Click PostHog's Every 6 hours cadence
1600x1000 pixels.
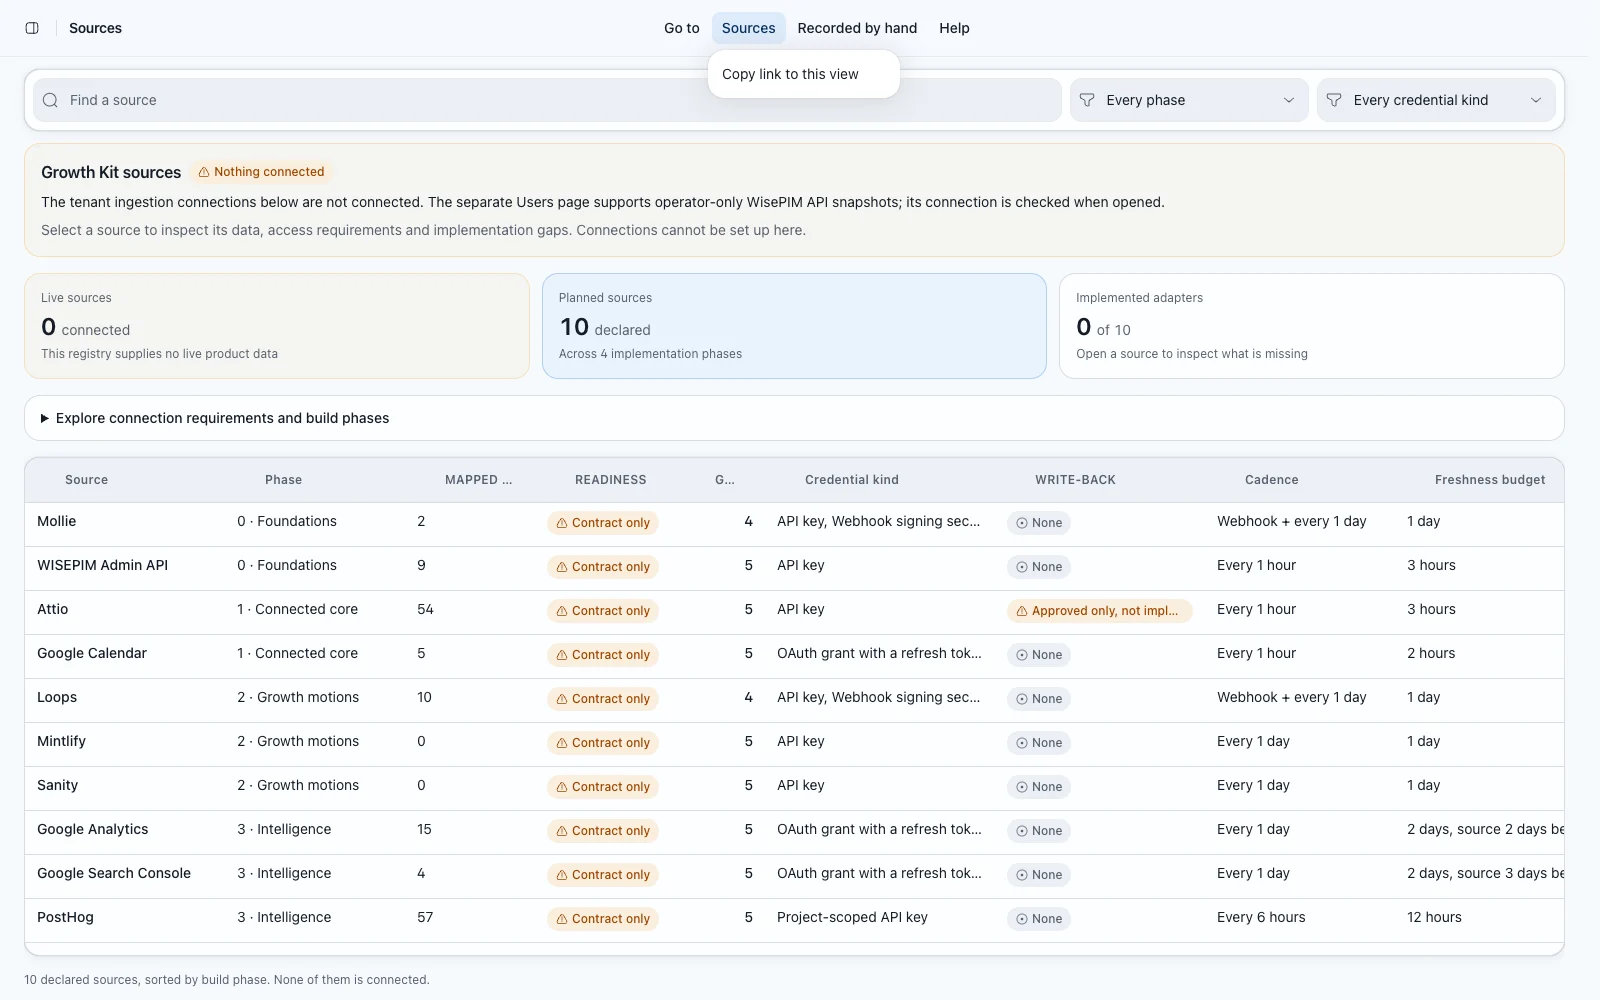click(1261, 917)
